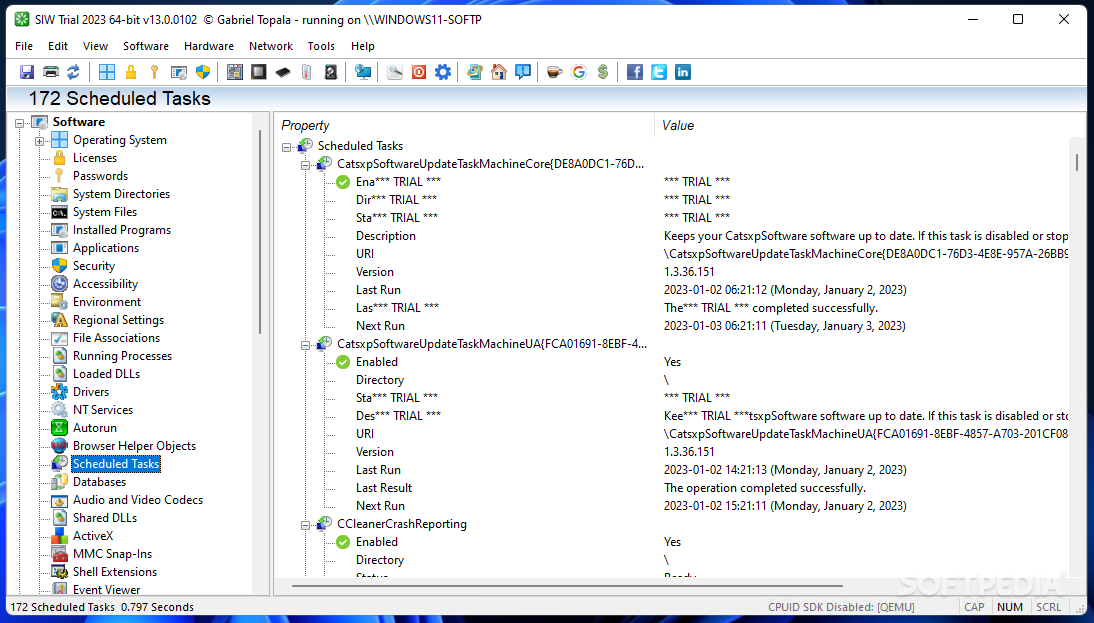Screen dimensions: 1094x623
Task: Collapse the CCleanerCrashReporting task node
Action: tap(305, 525)
